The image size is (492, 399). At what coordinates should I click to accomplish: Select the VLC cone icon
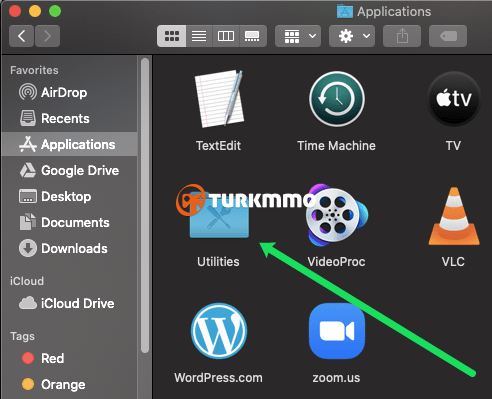point(454,216)
